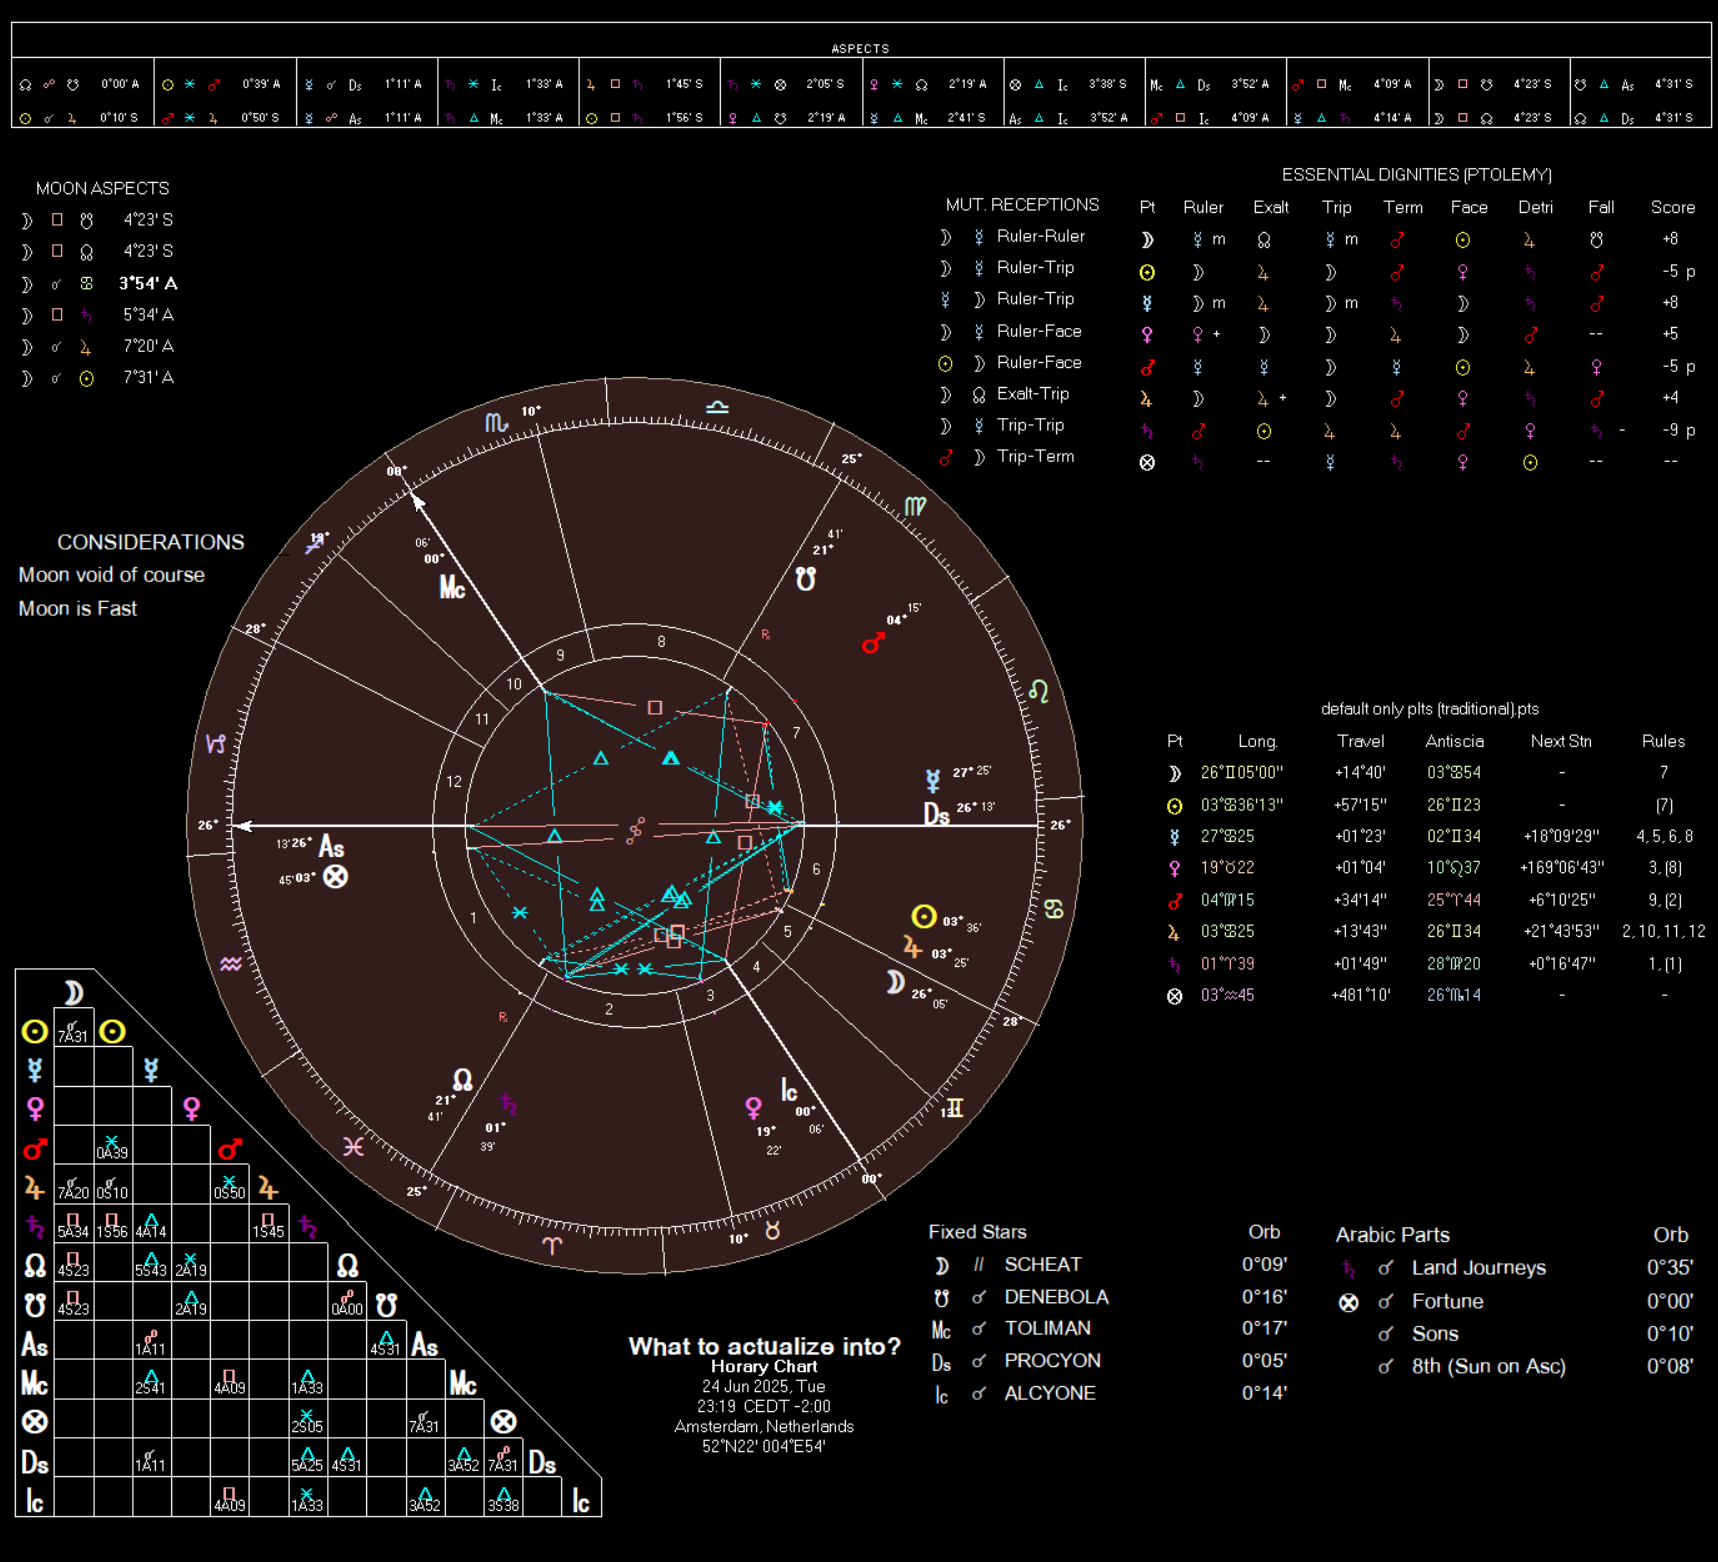Click the North Node glyph in the chart wheel

coord(462,1080)
